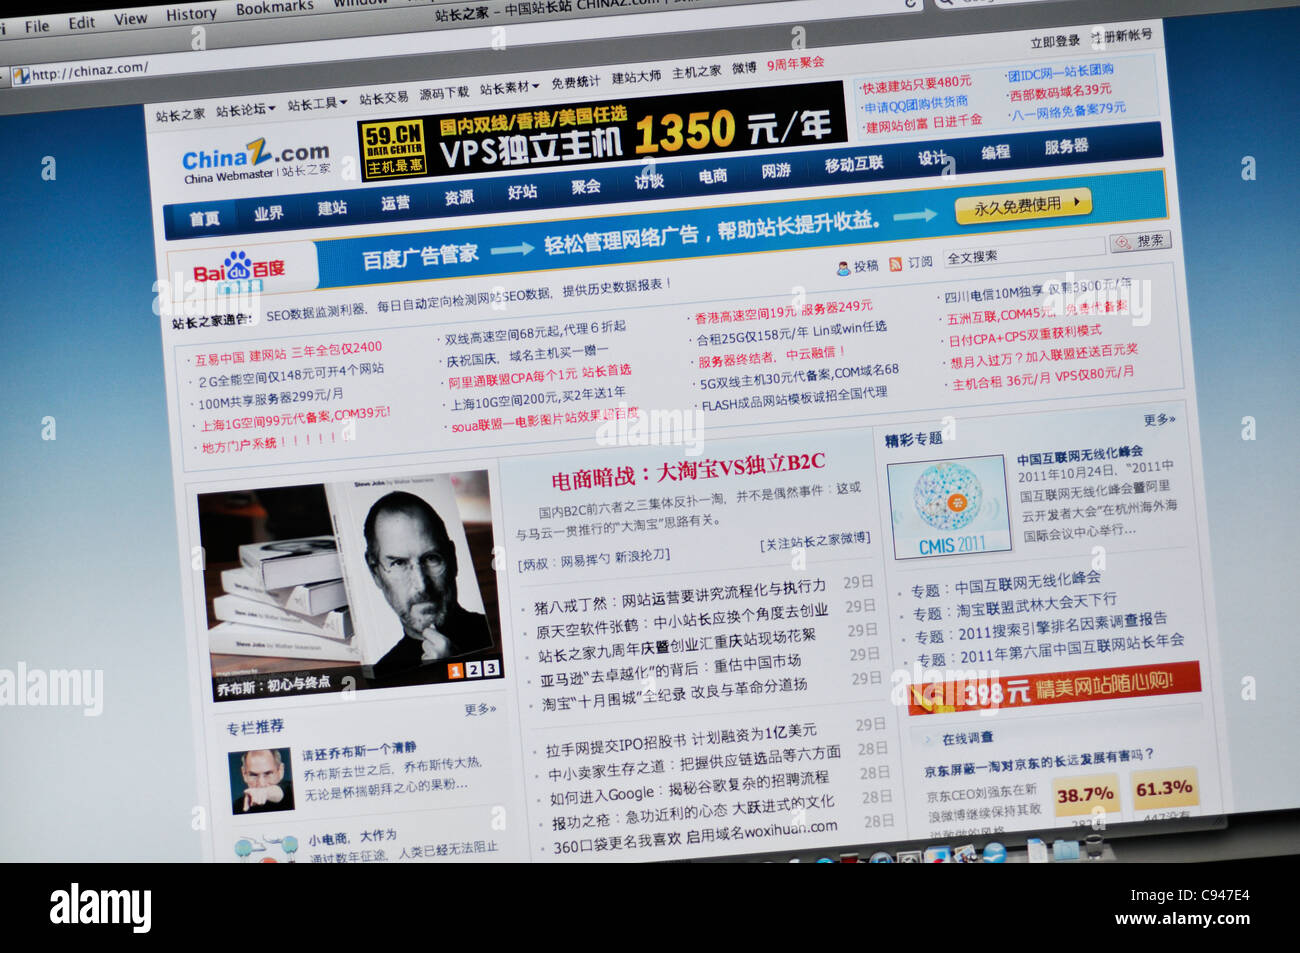Click the 398元 精美网站随心购 banner

point(1054,689)
